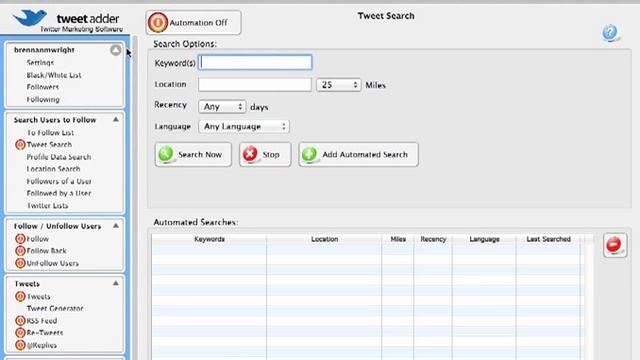This screenshot has width=640, height=360.
Task: Toggle the automation icon beside Tweet Search
Action: (x=20, y=144)
